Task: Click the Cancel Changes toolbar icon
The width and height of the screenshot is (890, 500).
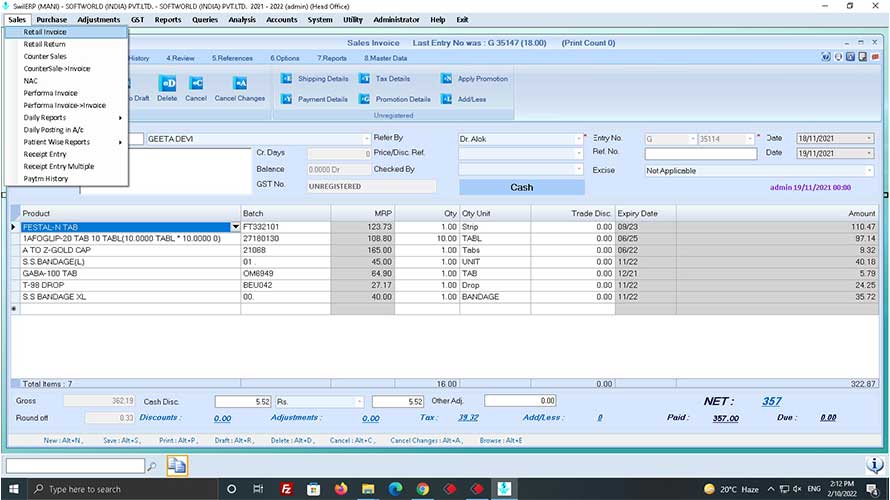Action: point(240,84)
